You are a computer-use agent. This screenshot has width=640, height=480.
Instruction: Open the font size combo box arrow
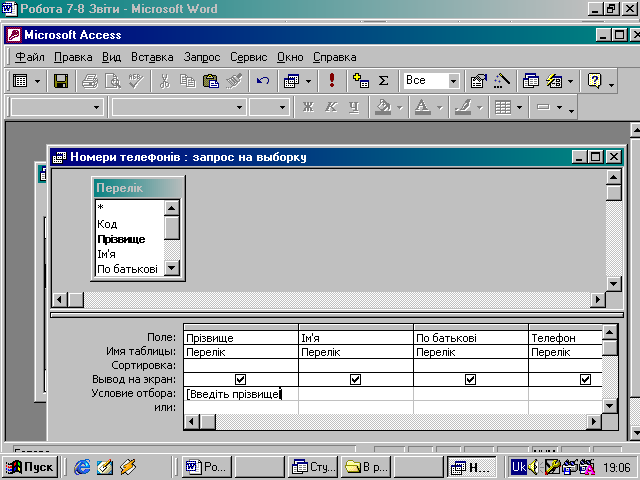(282, 107)
